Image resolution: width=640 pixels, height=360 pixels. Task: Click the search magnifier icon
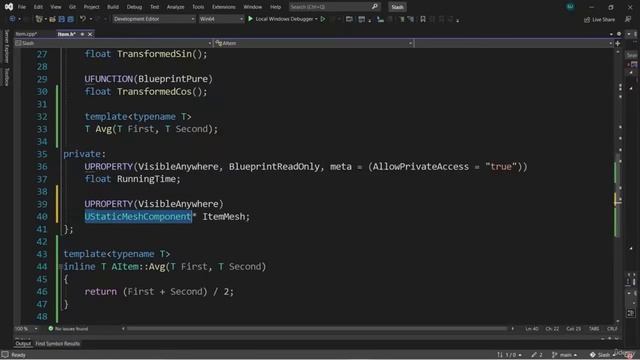click(375, 7)
